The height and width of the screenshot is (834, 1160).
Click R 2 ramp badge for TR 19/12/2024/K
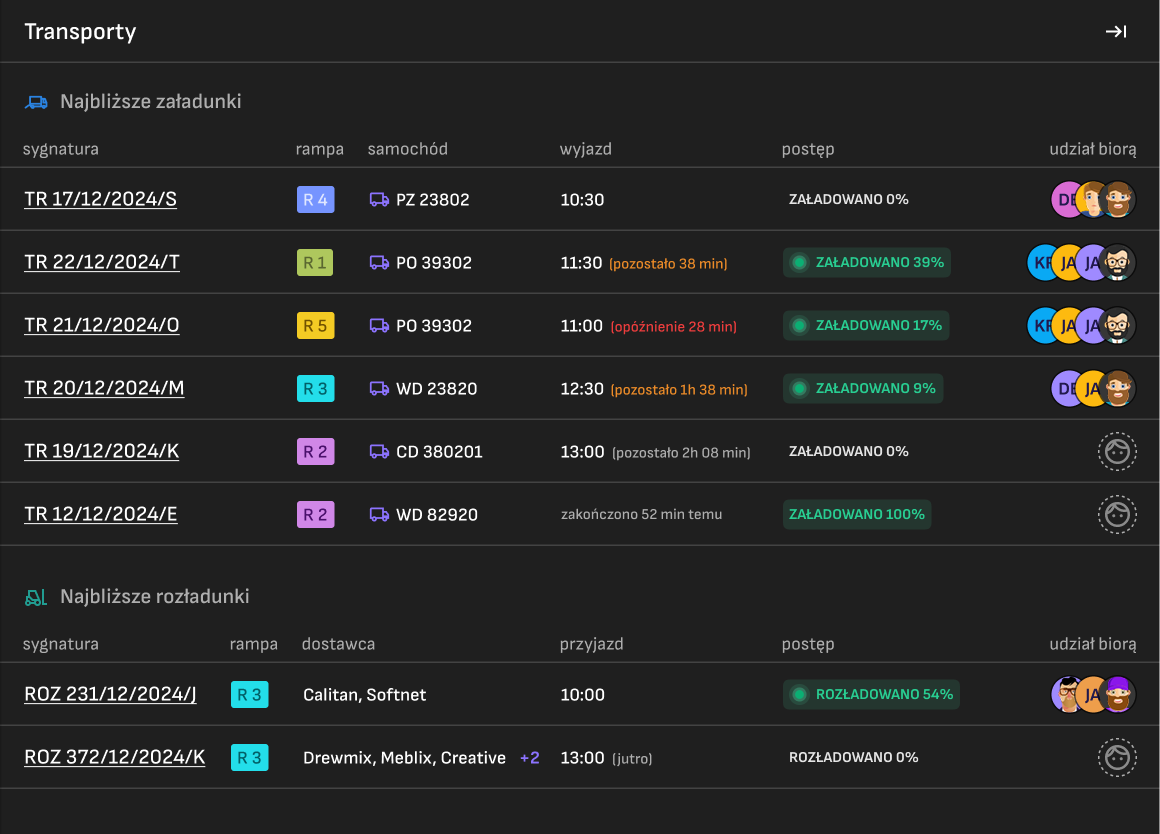(x=316, y=451)
